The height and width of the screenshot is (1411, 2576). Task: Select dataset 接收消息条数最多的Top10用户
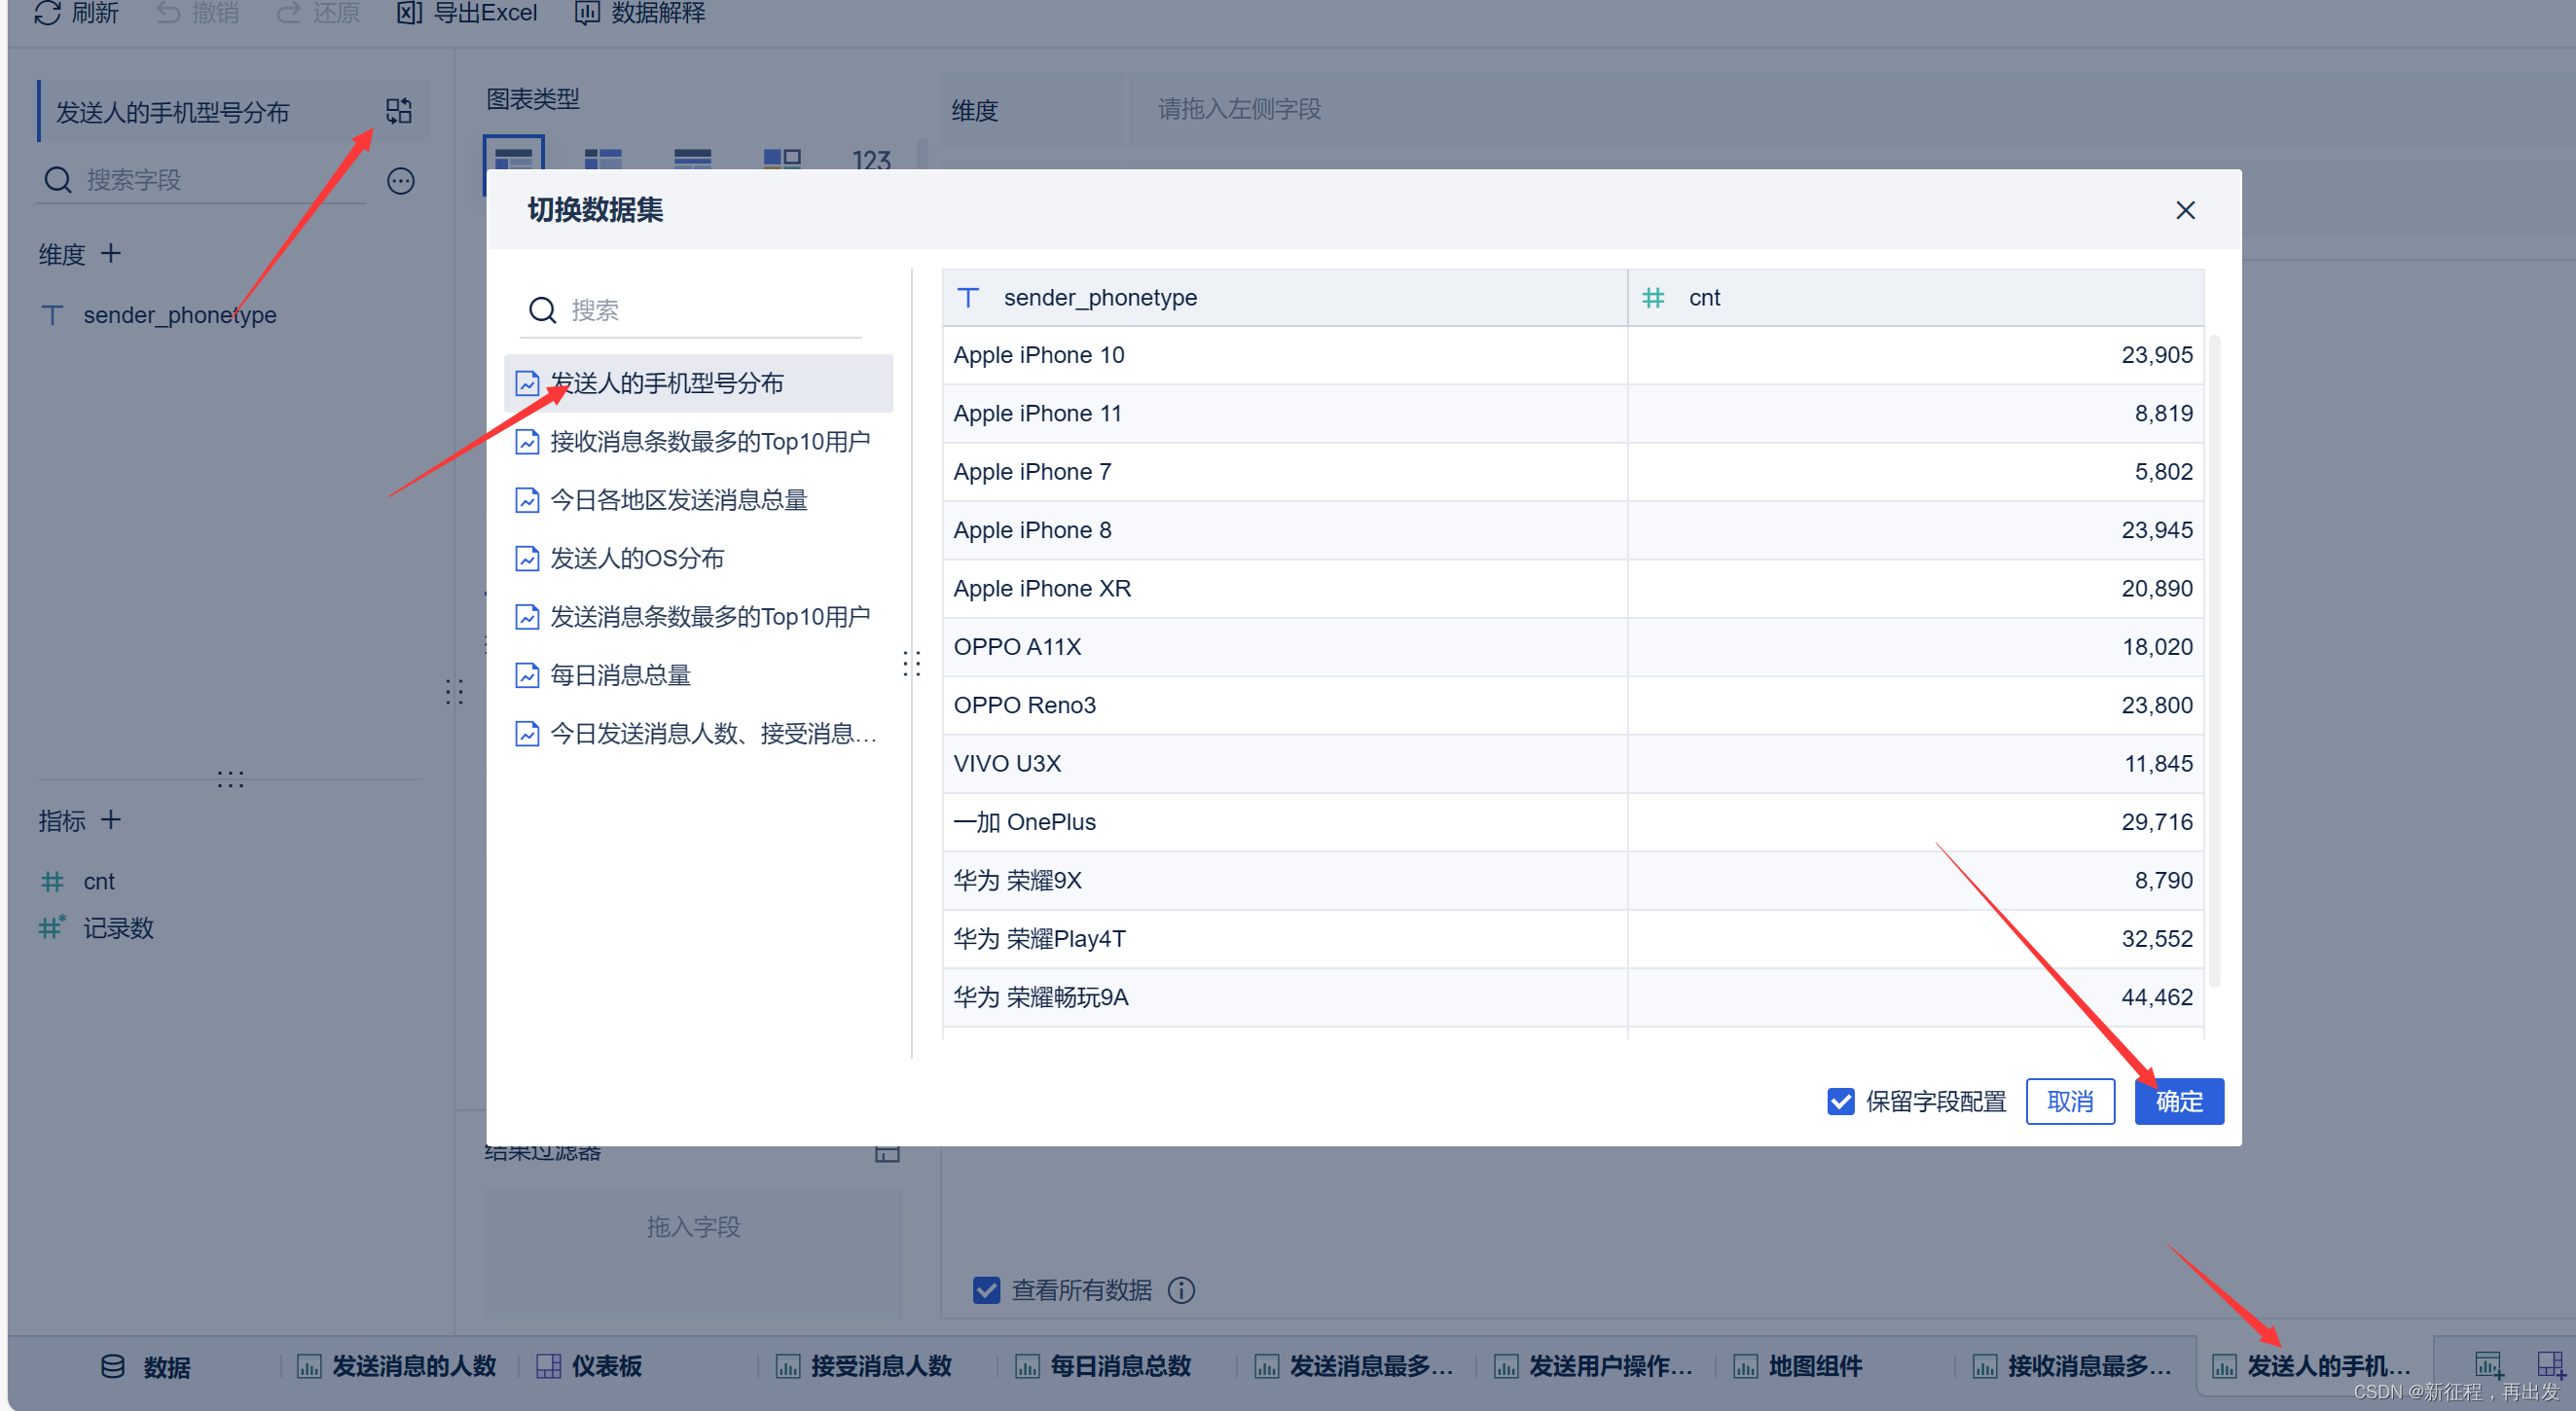point(698,442)
